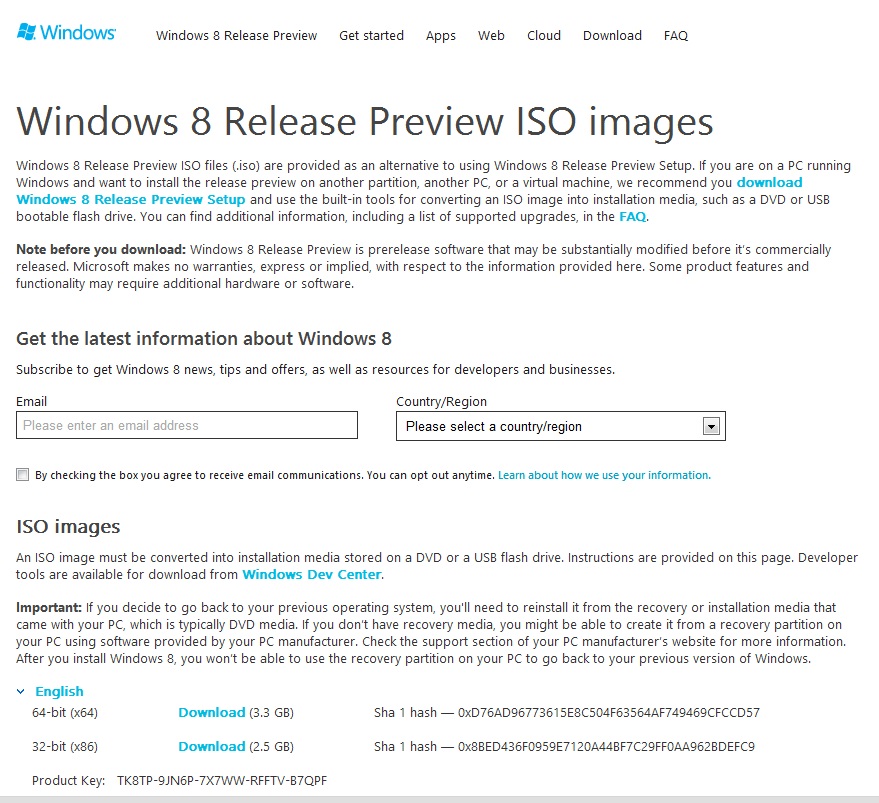Click the 64-bit (x64) row label
879x803 pixels.
pos(65,713)
